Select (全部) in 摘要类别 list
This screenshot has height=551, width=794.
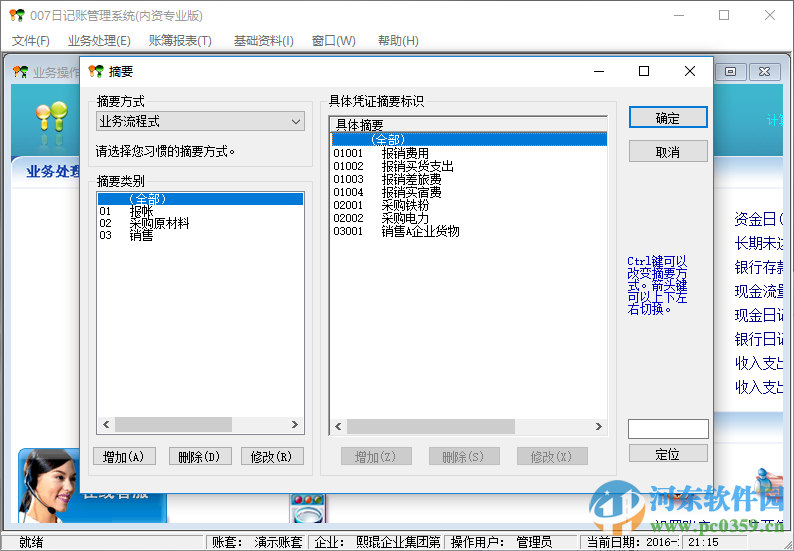[200, 199]
